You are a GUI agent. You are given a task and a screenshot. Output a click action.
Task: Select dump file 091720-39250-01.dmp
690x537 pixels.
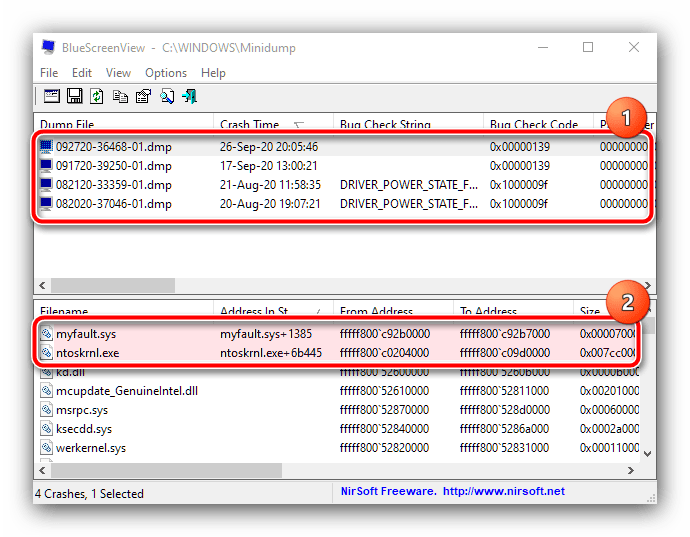(x=114, y=166)
